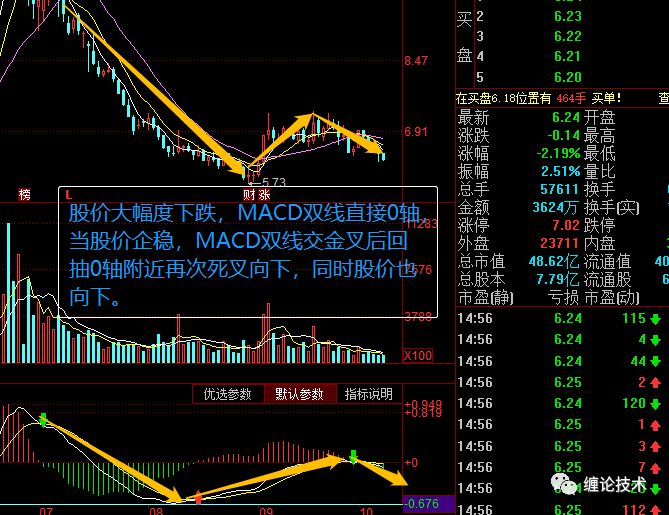Click the +0 MACD zero axis label
The width and height of the screenshot is (669, 515).
411,463
